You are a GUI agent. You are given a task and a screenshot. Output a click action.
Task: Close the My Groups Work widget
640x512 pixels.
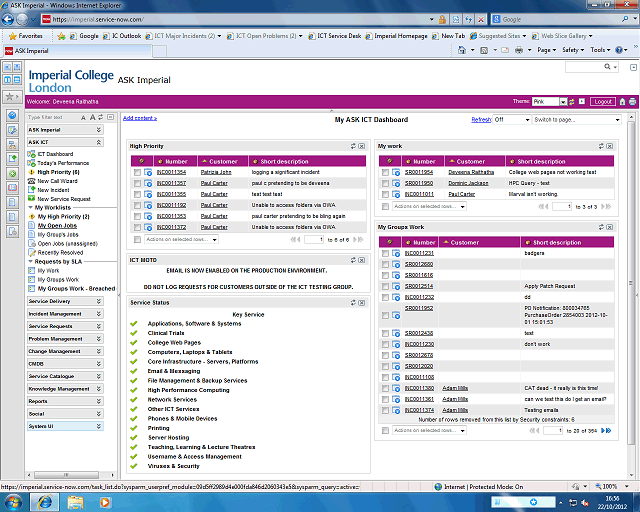(x=610, y=227)
